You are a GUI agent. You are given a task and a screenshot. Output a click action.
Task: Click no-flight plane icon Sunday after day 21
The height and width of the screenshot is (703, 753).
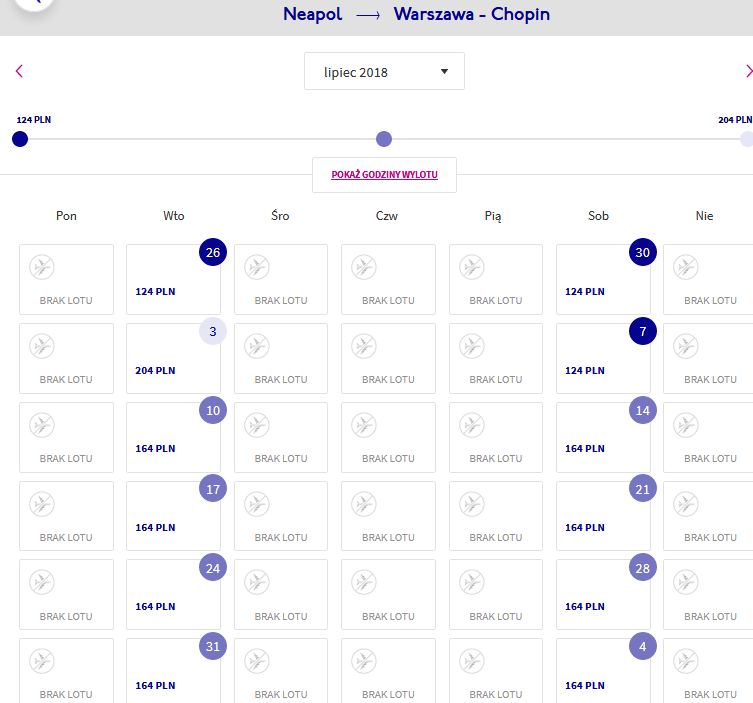pyautogui.click(x=686, y=504)
